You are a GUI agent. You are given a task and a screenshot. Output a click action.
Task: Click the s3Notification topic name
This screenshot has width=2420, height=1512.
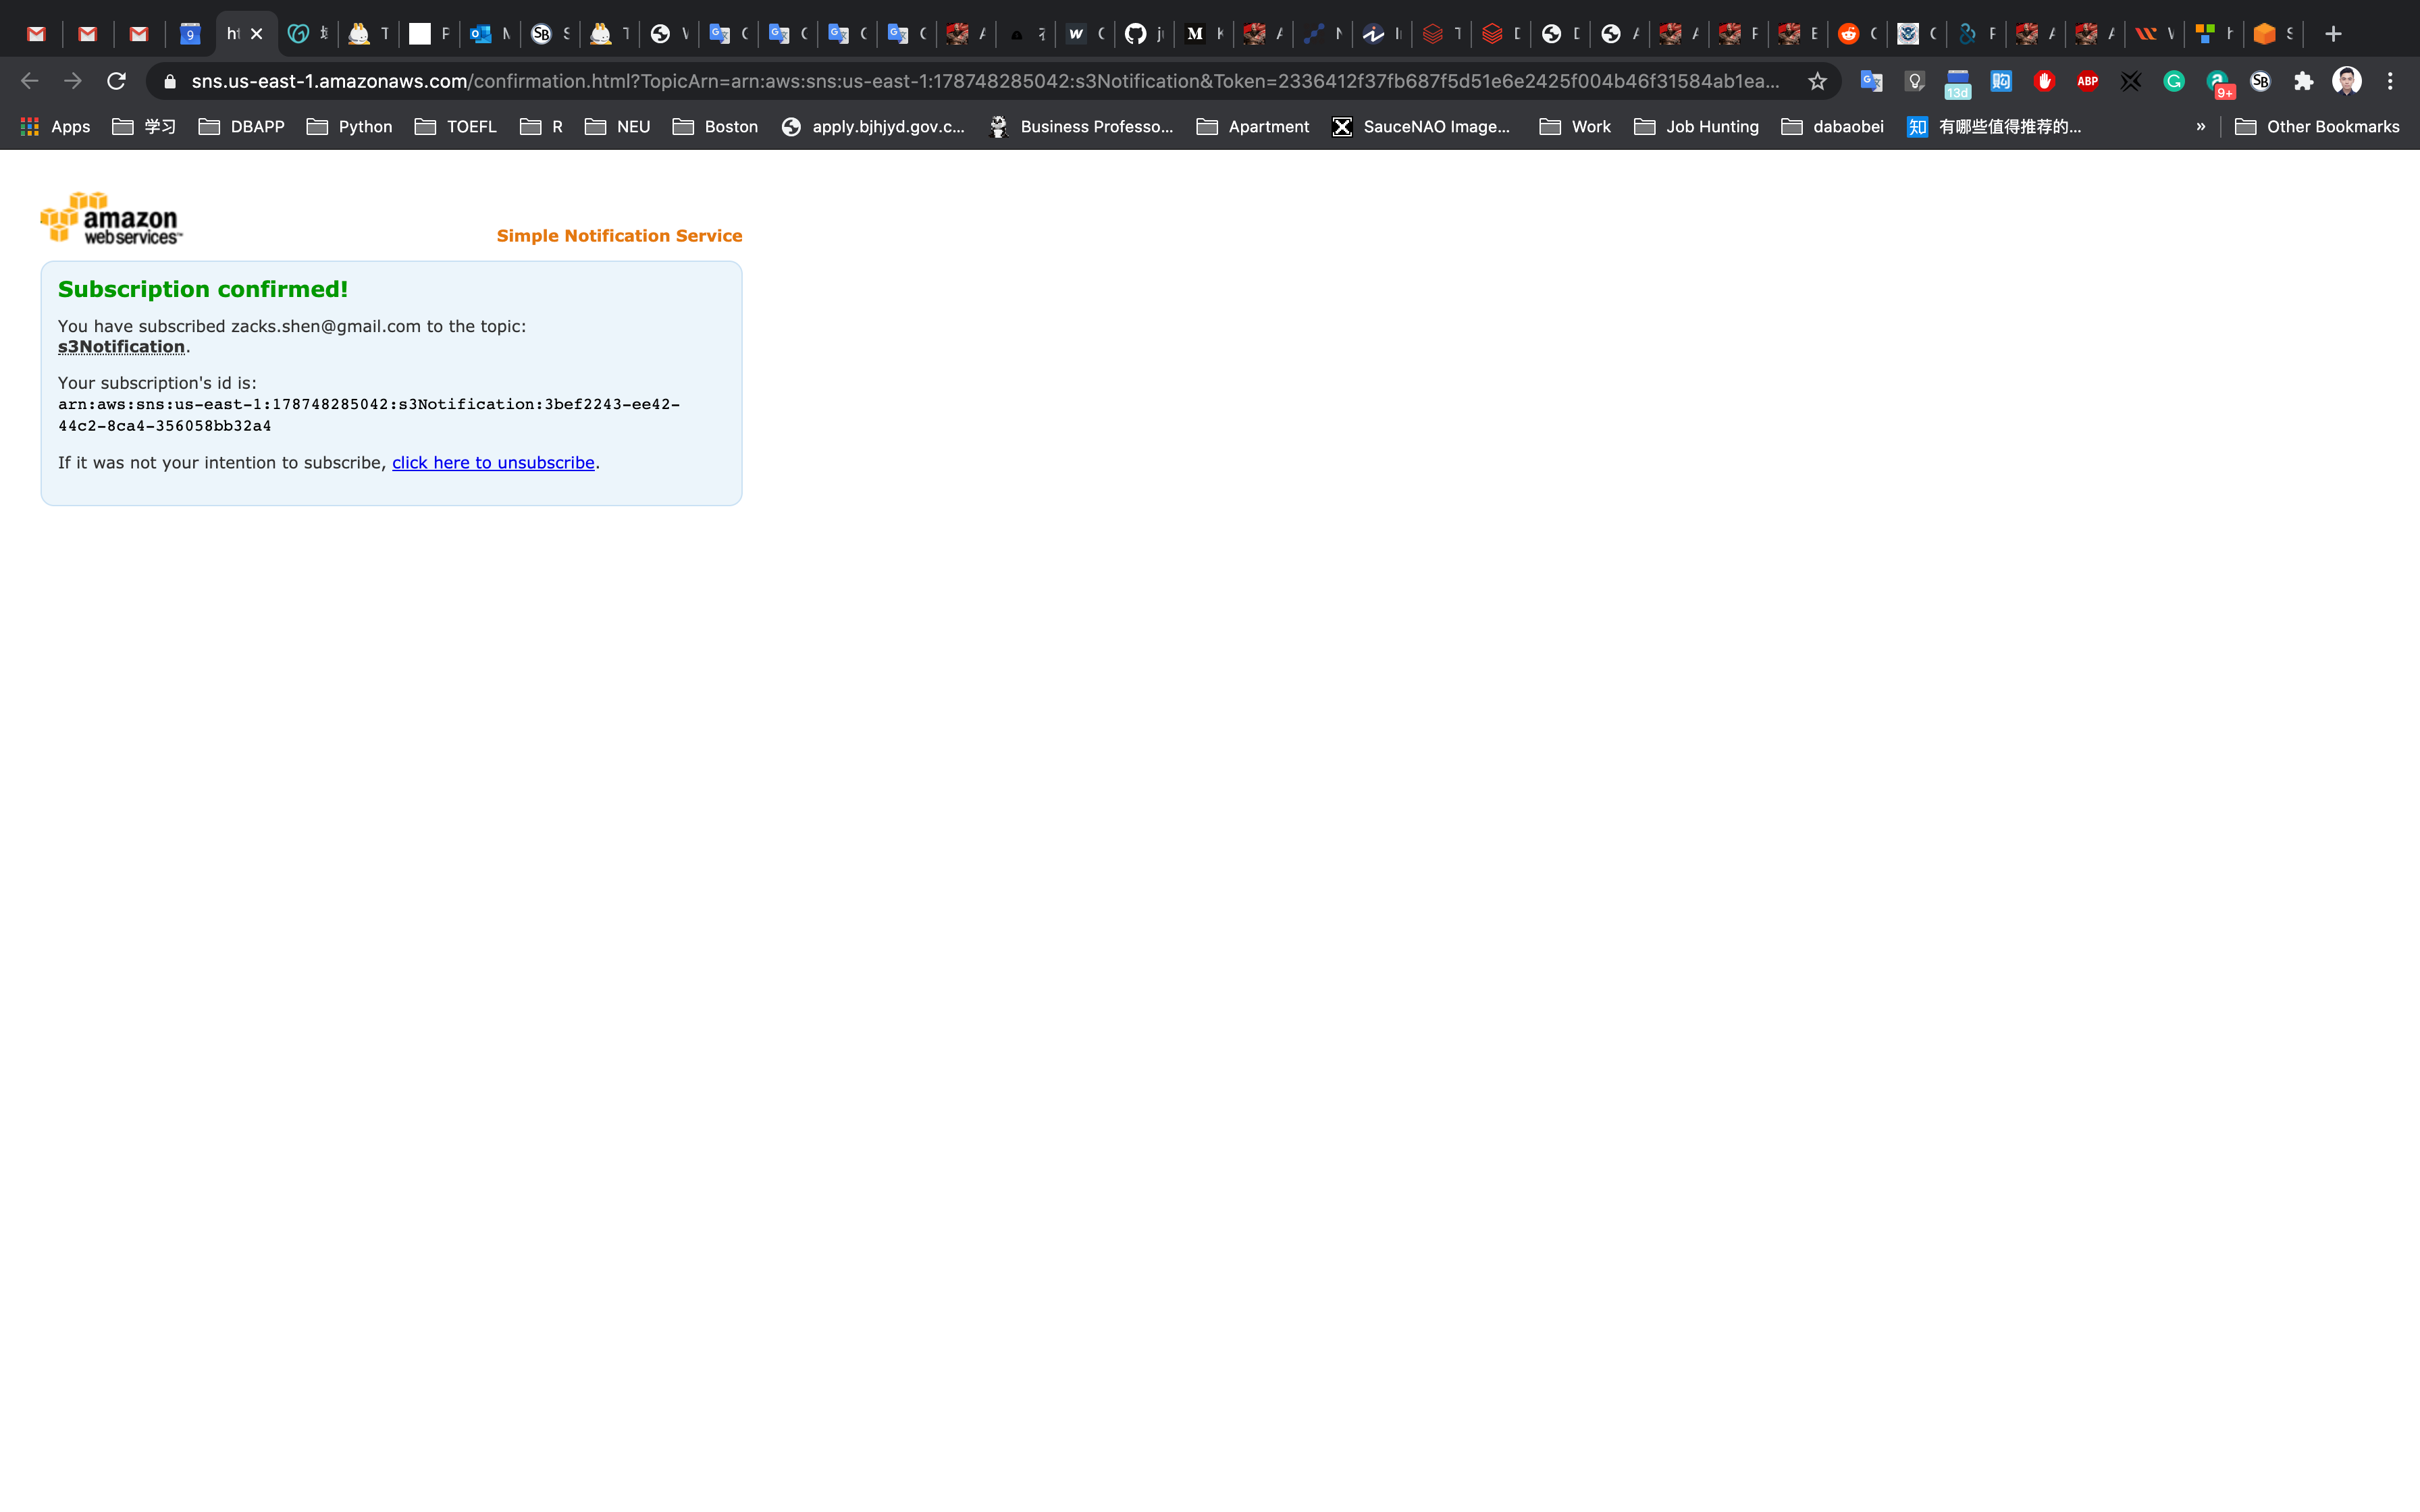pyautogui.click(x=121, y=346)
